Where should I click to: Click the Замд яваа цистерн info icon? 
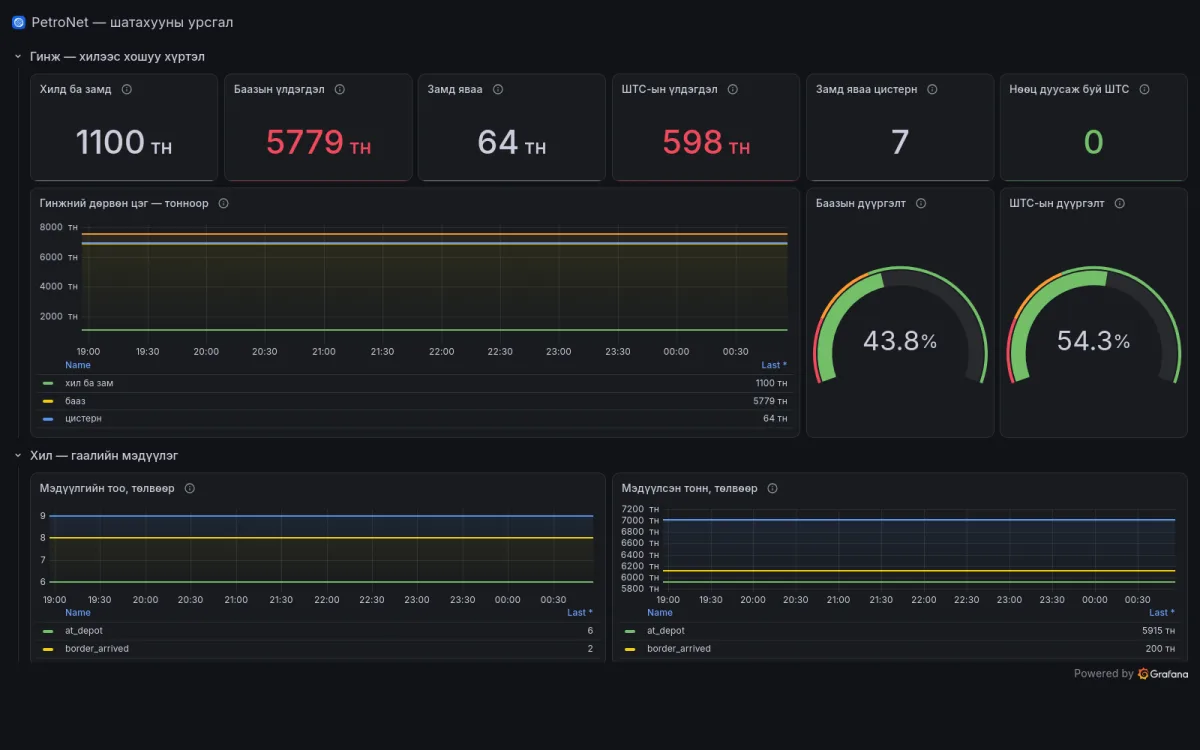pos(932,89)
